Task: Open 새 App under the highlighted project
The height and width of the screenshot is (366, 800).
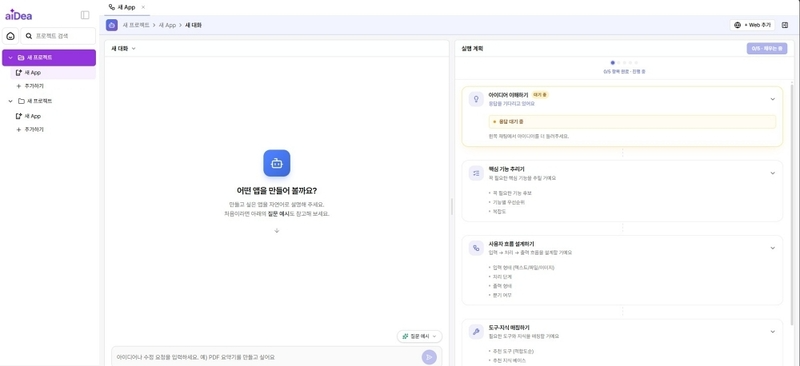Action: [53, 73]
